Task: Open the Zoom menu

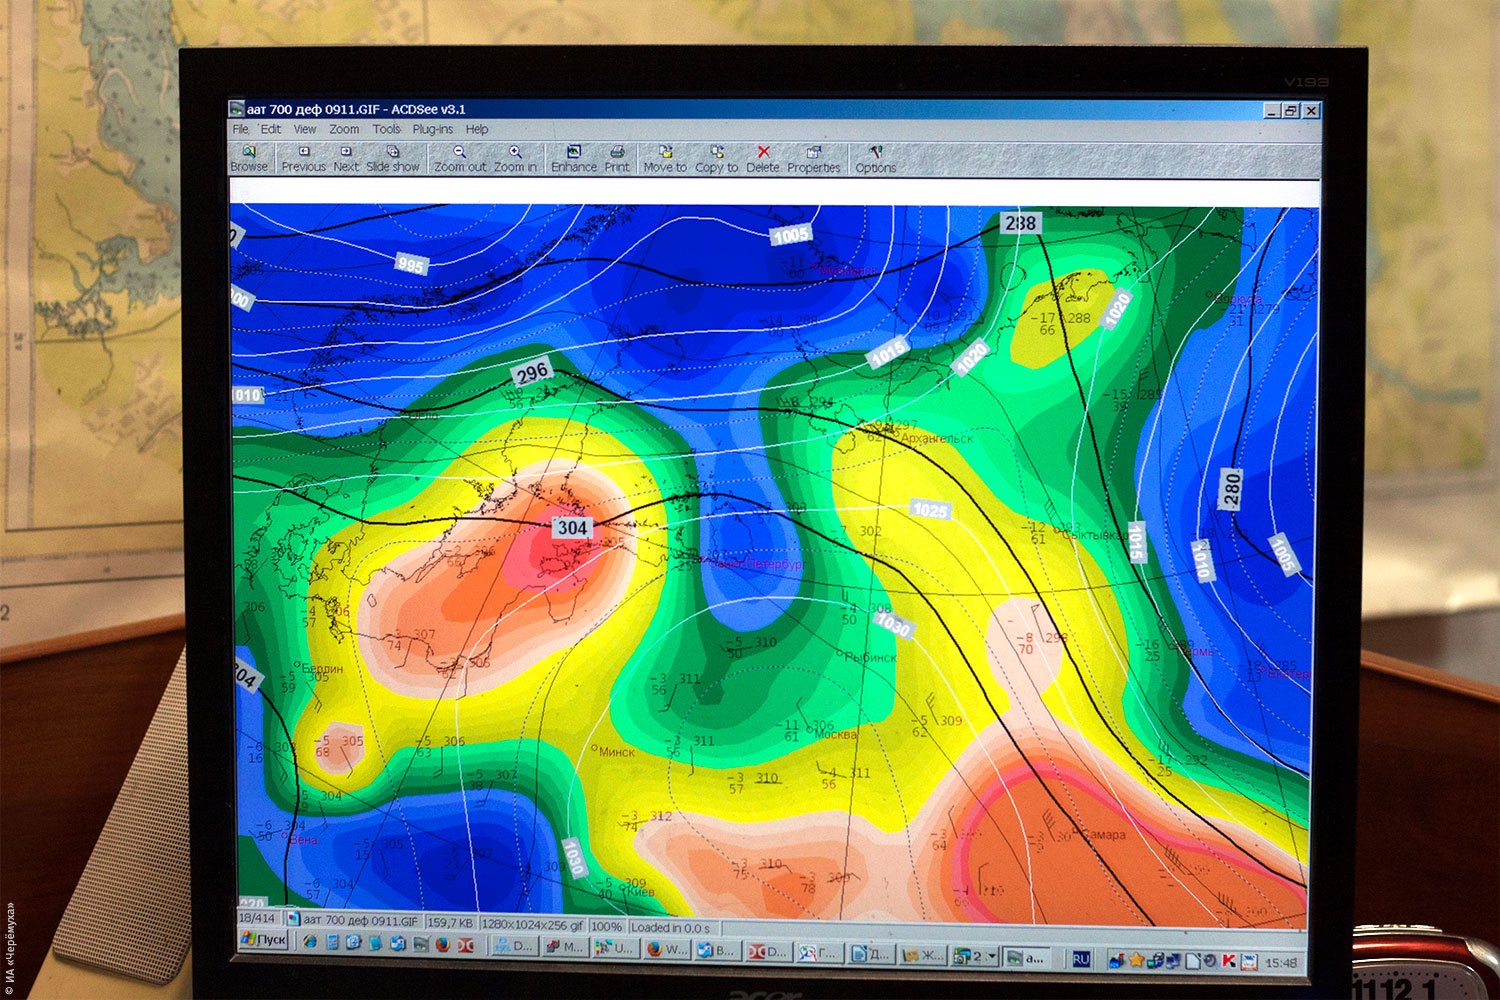Action: tap(344, 129)
